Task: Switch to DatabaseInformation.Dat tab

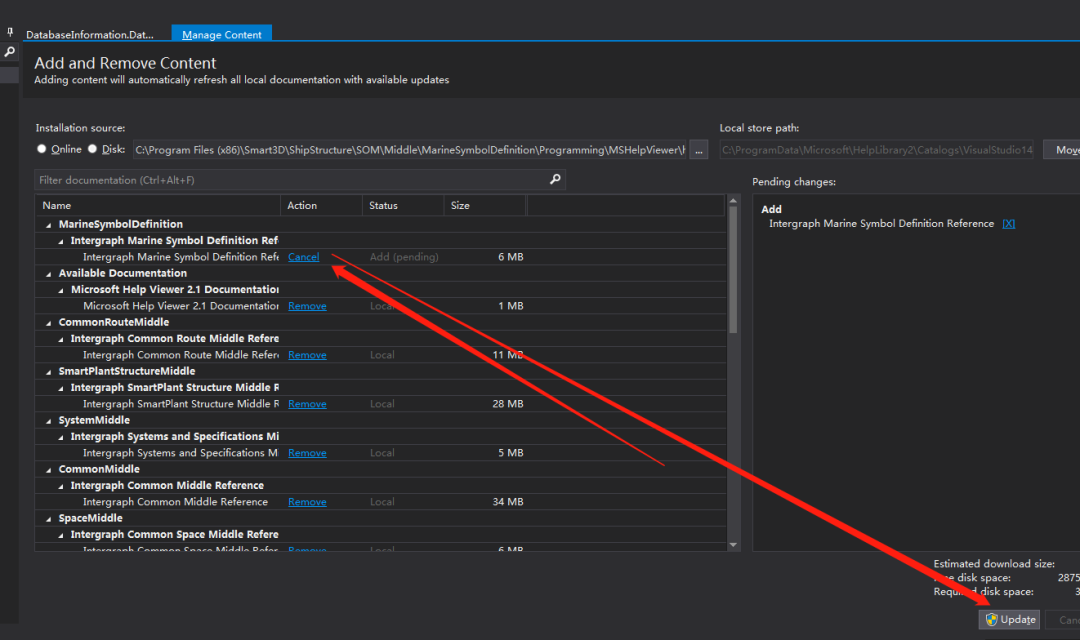Action: tap(90, 34)
